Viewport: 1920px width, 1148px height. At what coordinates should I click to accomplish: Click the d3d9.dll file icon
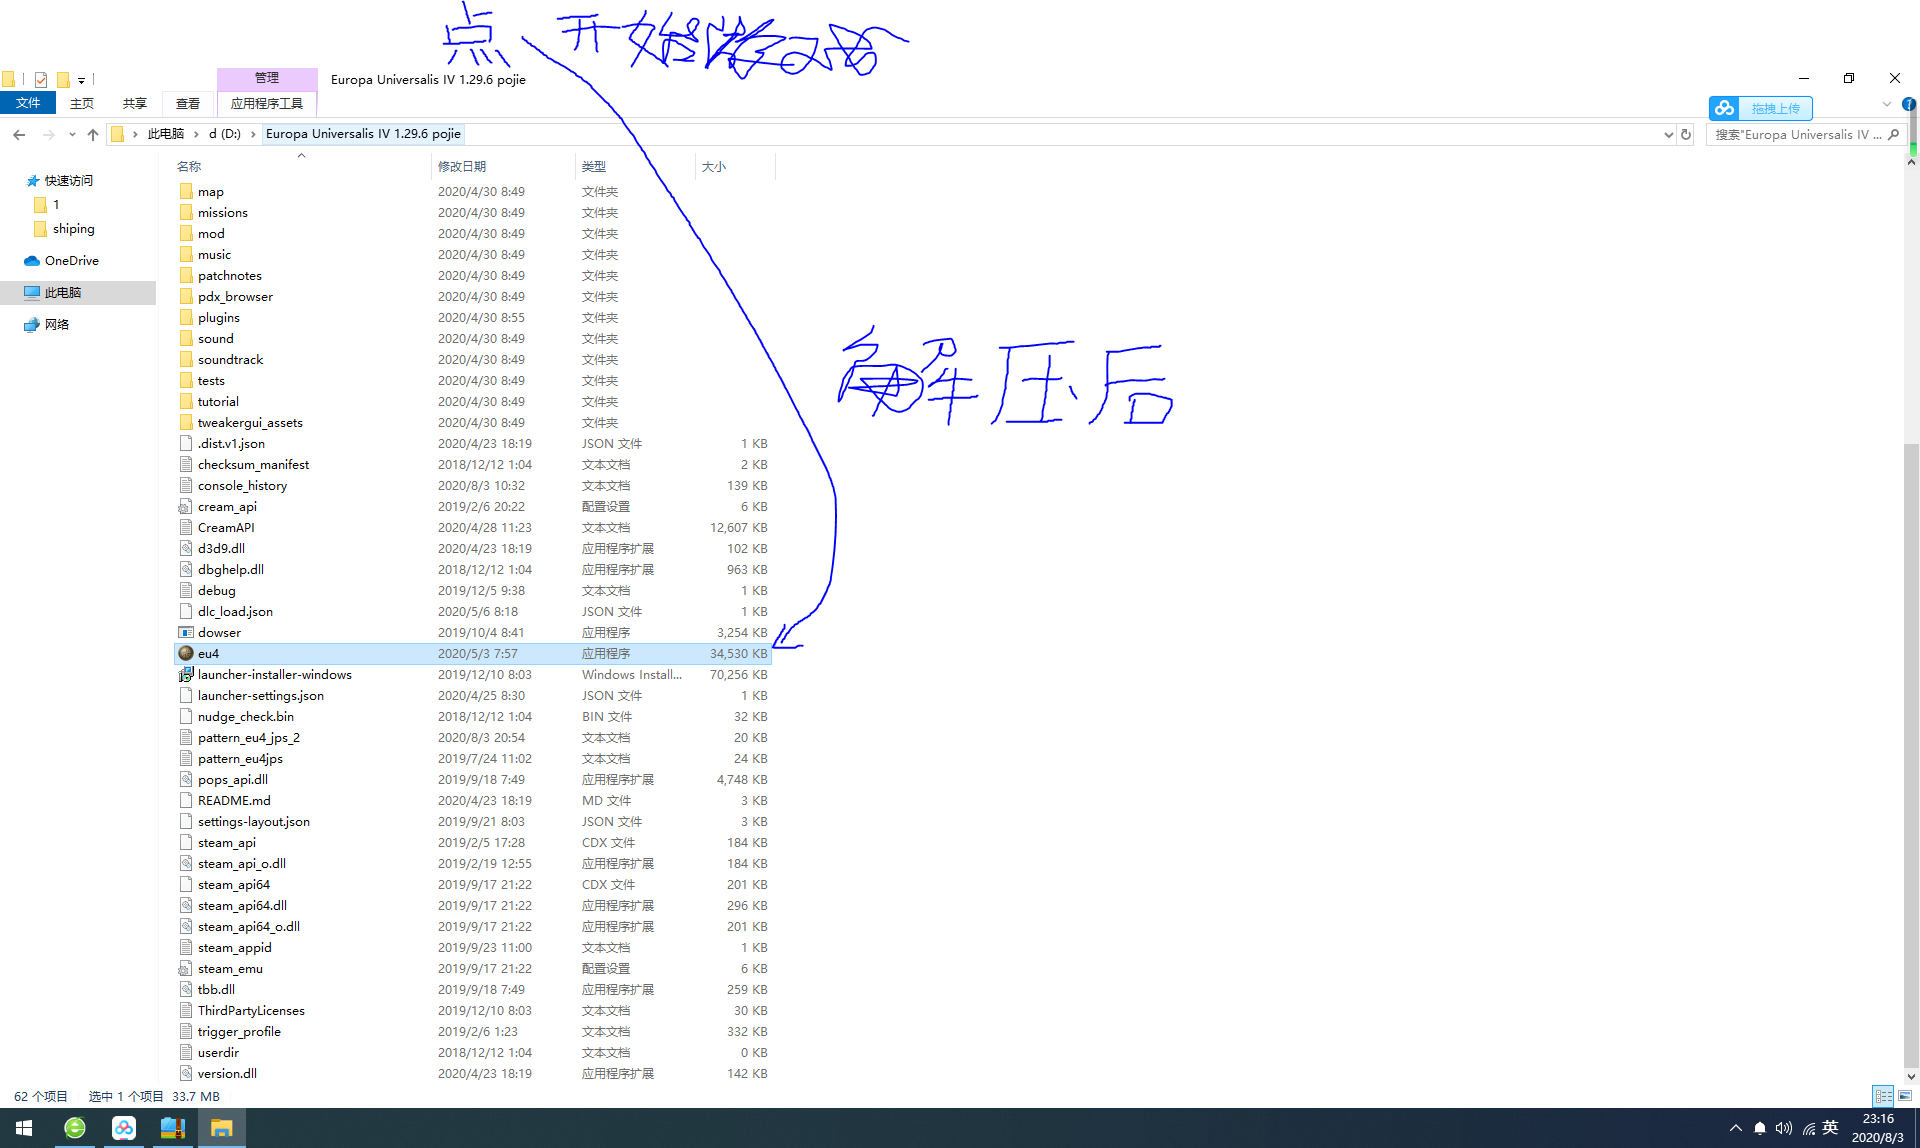click(x=186, y=548)
